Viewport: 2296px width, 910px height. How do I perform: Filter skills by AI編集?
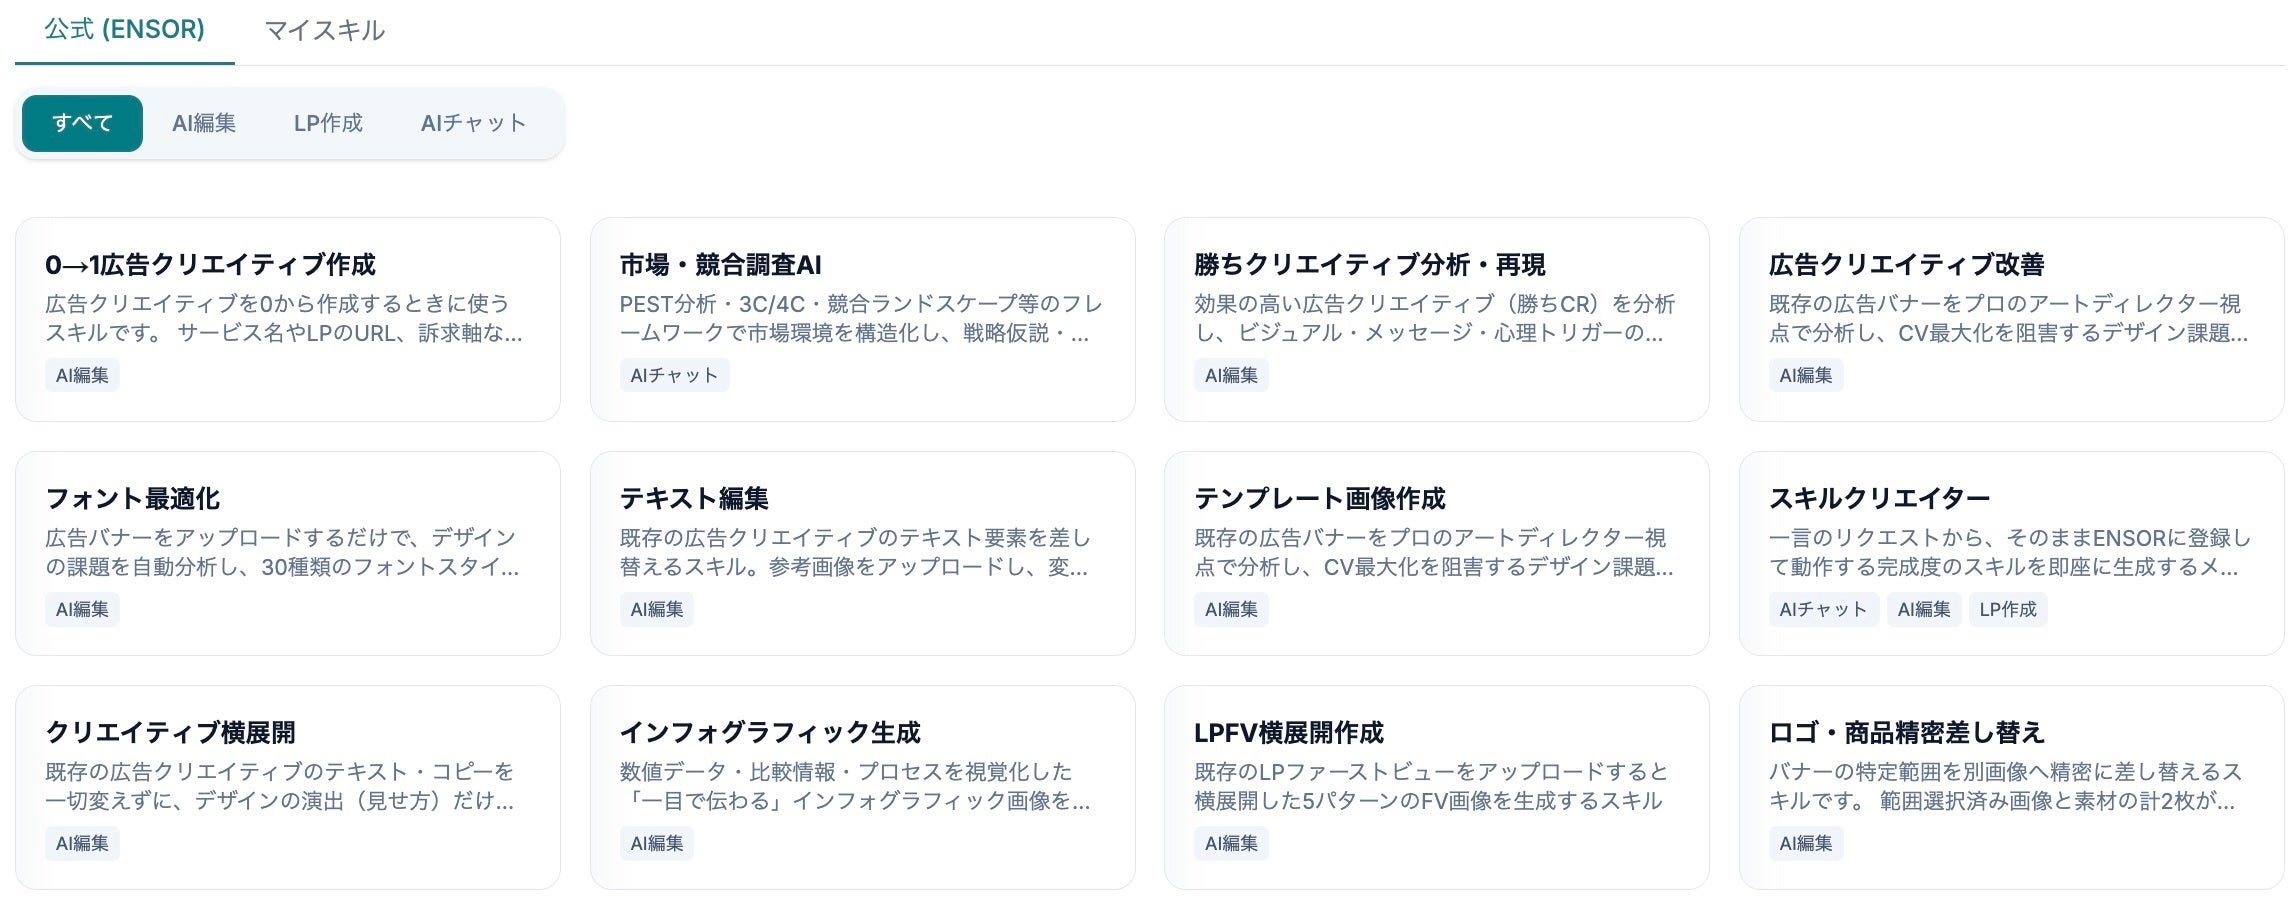tap(204, 123)
